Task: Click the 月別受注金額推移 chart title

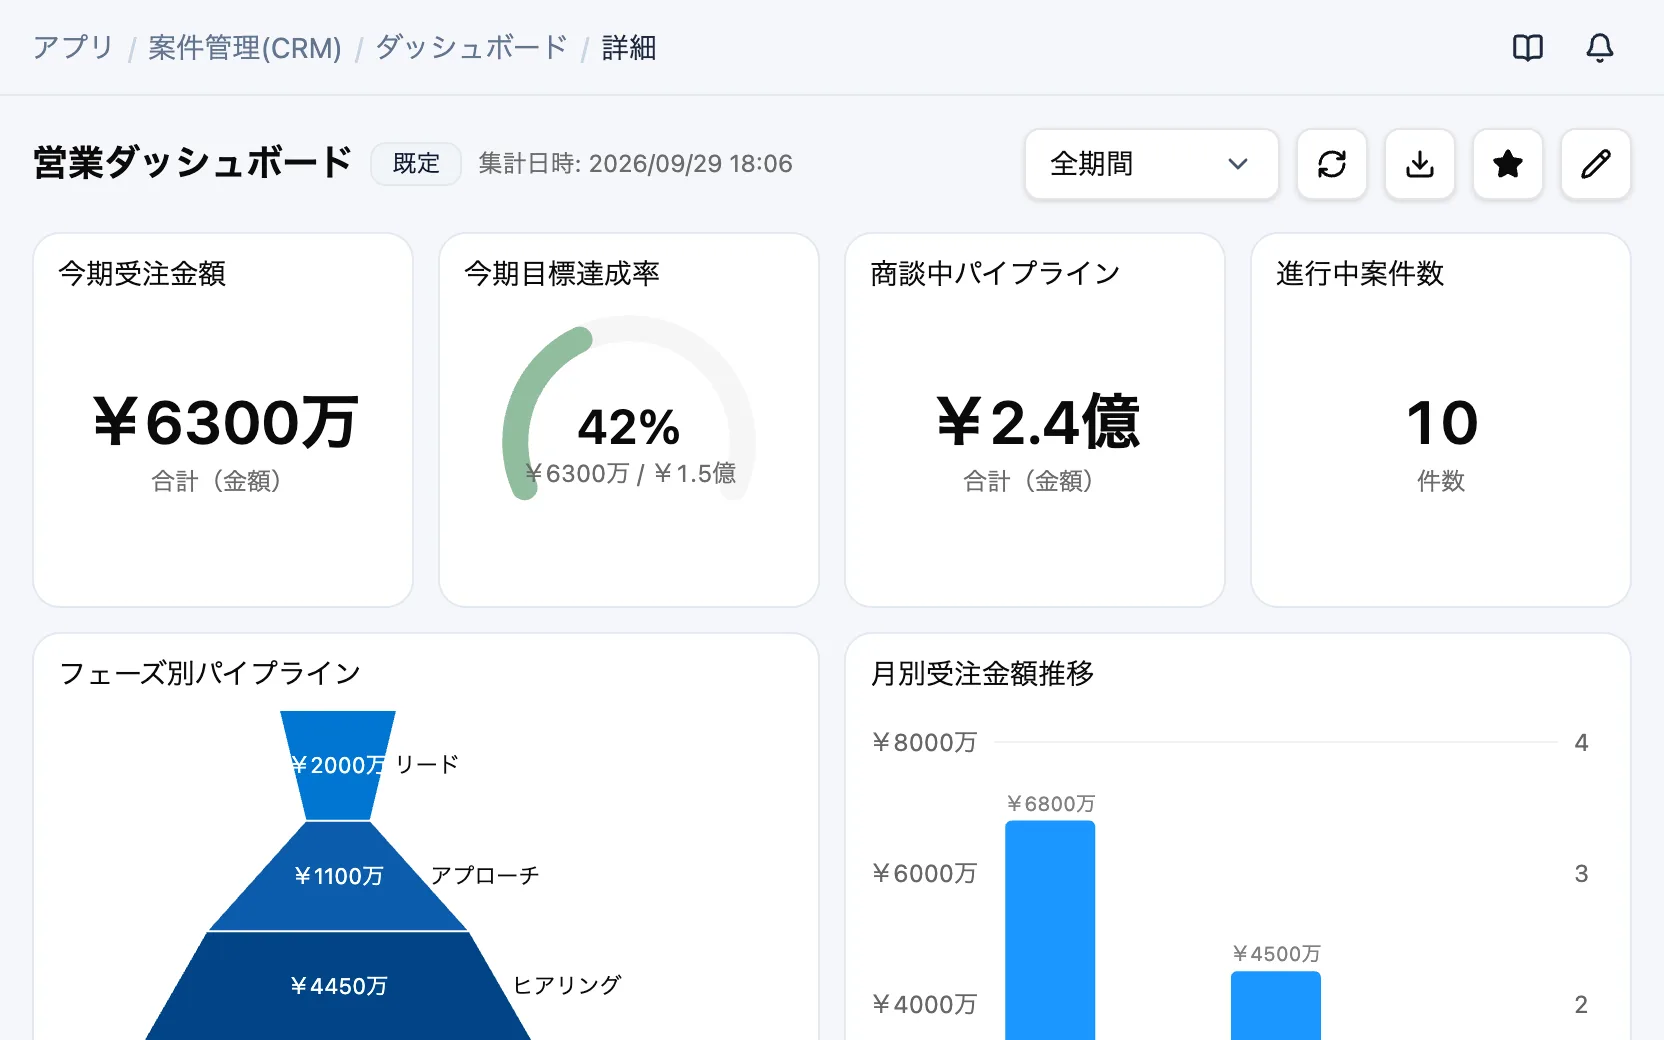Action: tap(982, 673)
